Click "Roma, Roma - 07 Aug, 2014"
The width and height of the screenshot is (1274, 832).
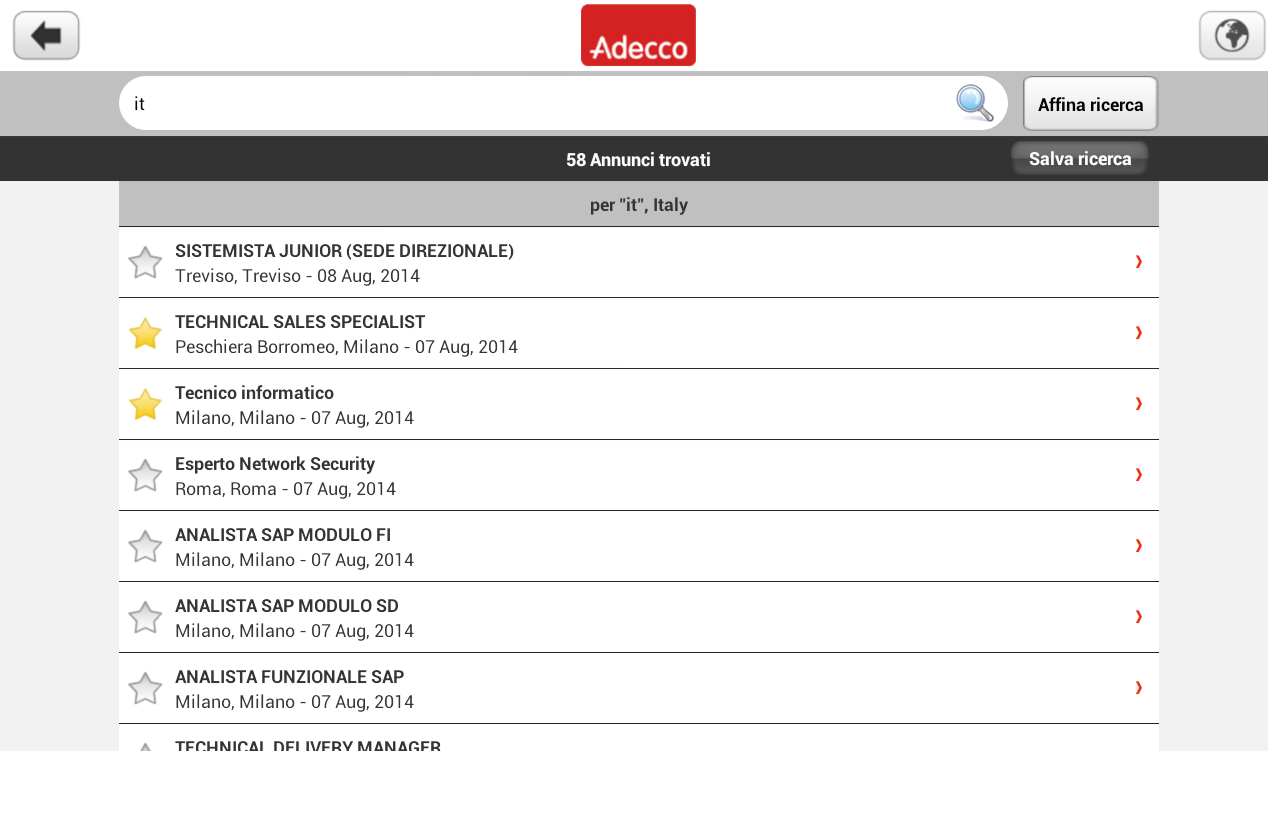[x=285, y=489]
